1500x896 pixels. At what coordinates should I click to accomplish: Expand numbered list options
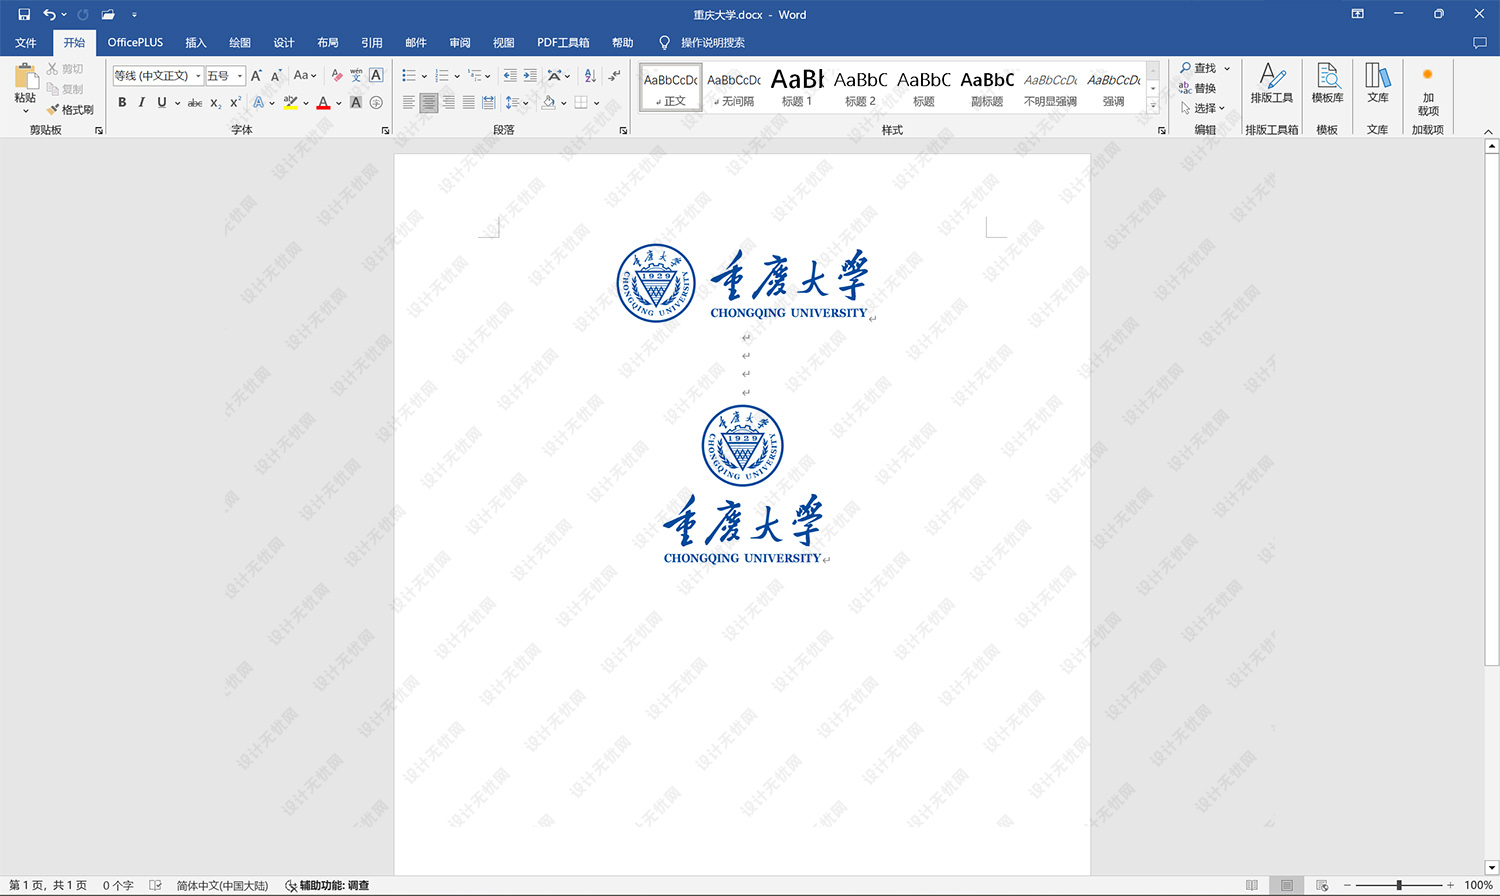457,76
